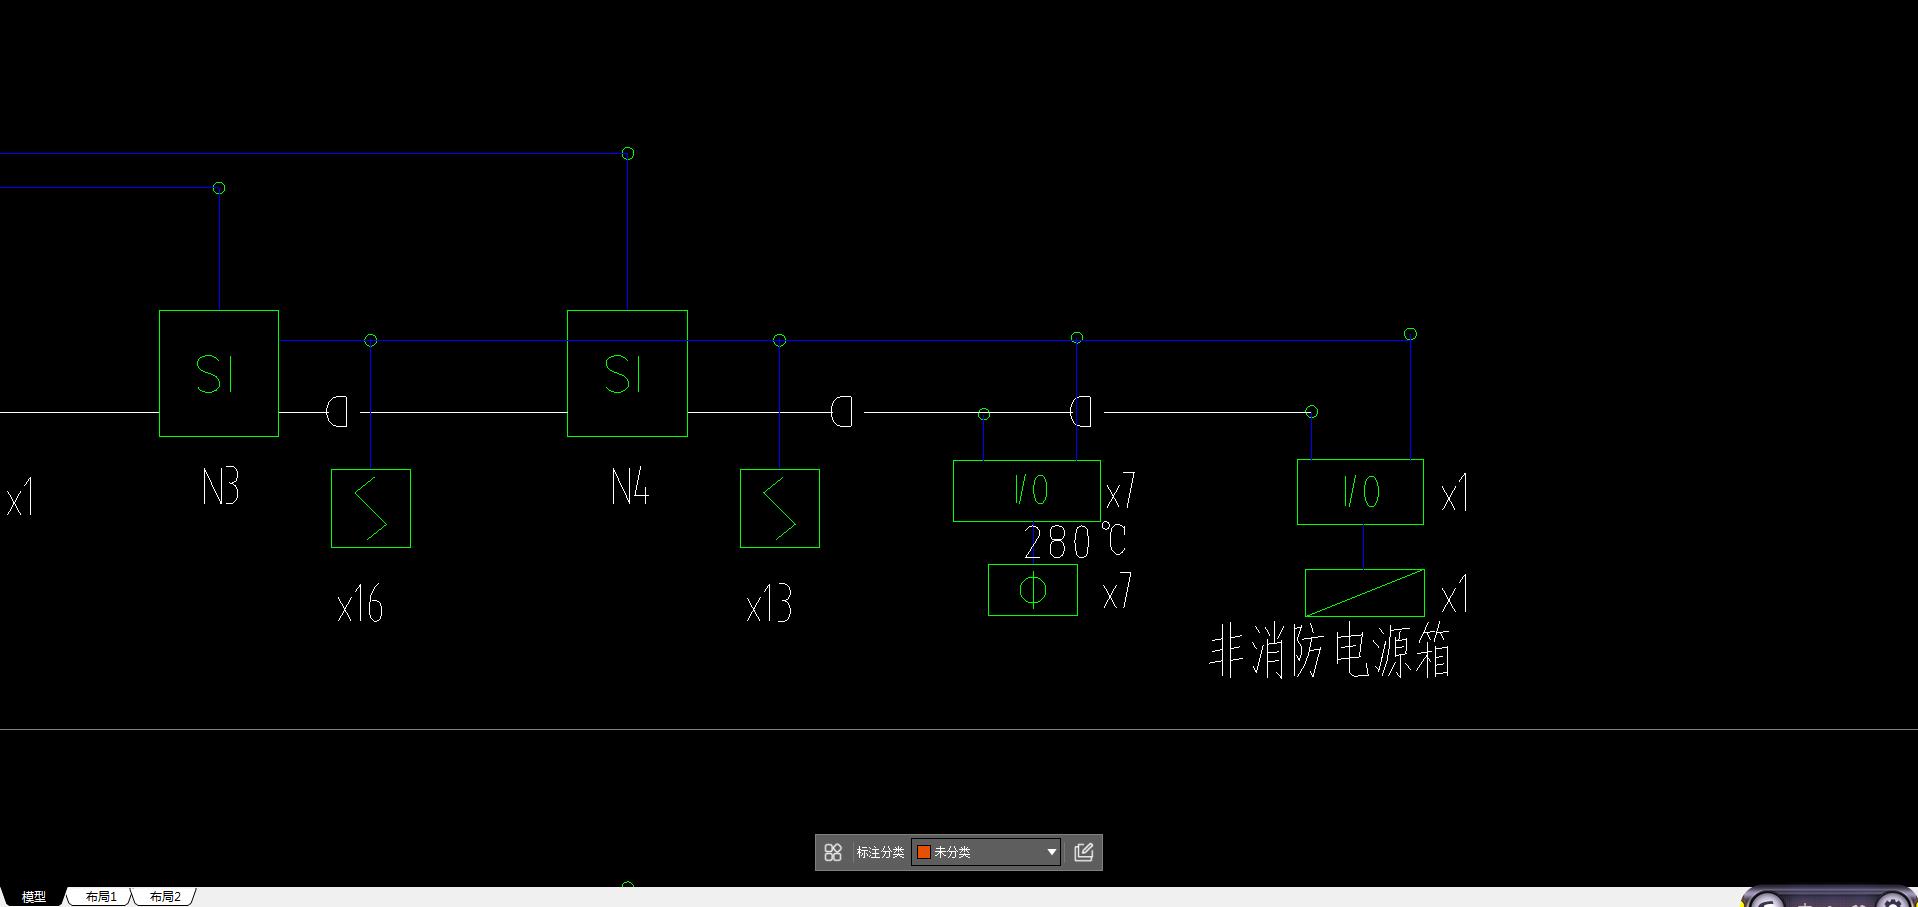Click the N3 text label
The height and width of the screenshot is (907, 1918).
point(221,487)
